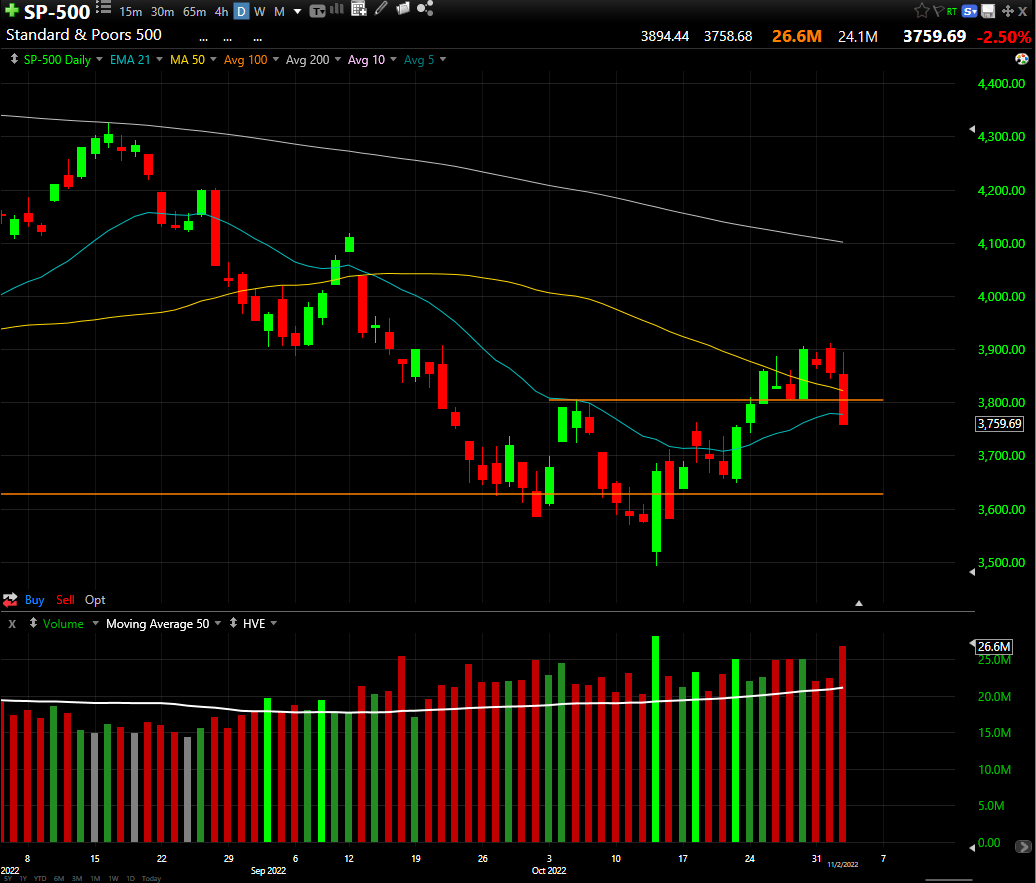
Task: Click the -2.50% change value
Action: (x=1004, y=37)
